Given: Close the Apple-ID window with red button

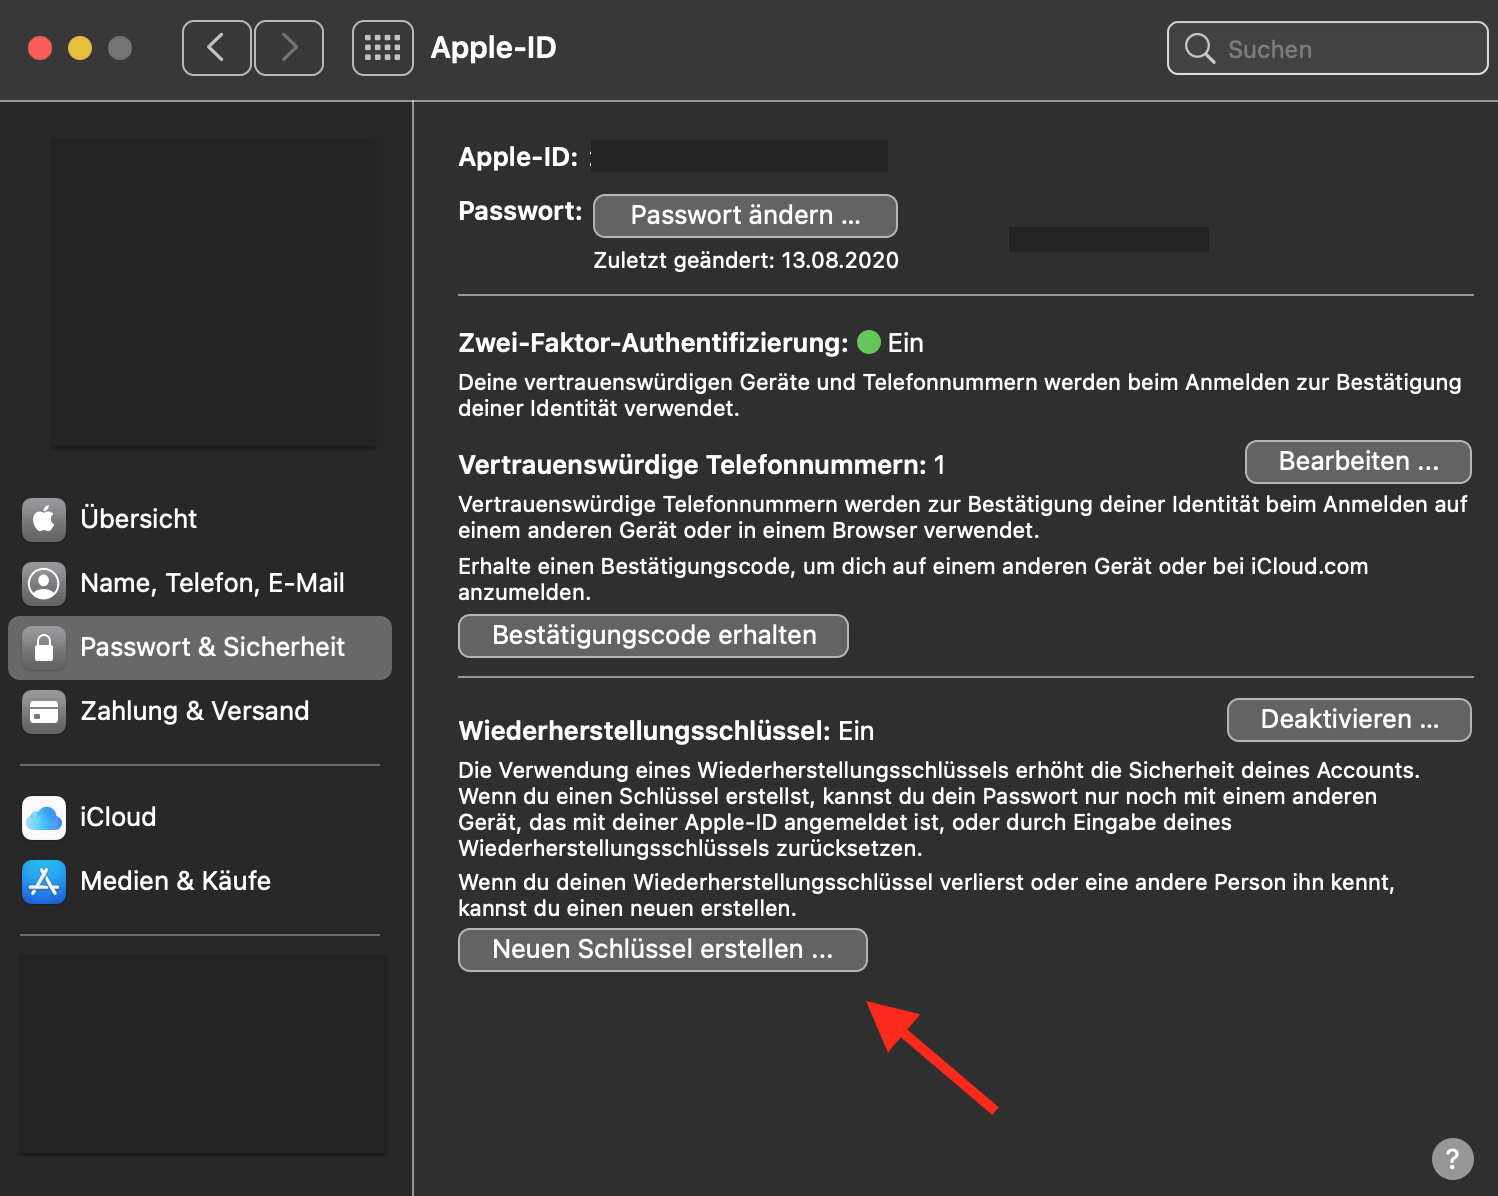Looking at the screenshot, I should (40, 48).
